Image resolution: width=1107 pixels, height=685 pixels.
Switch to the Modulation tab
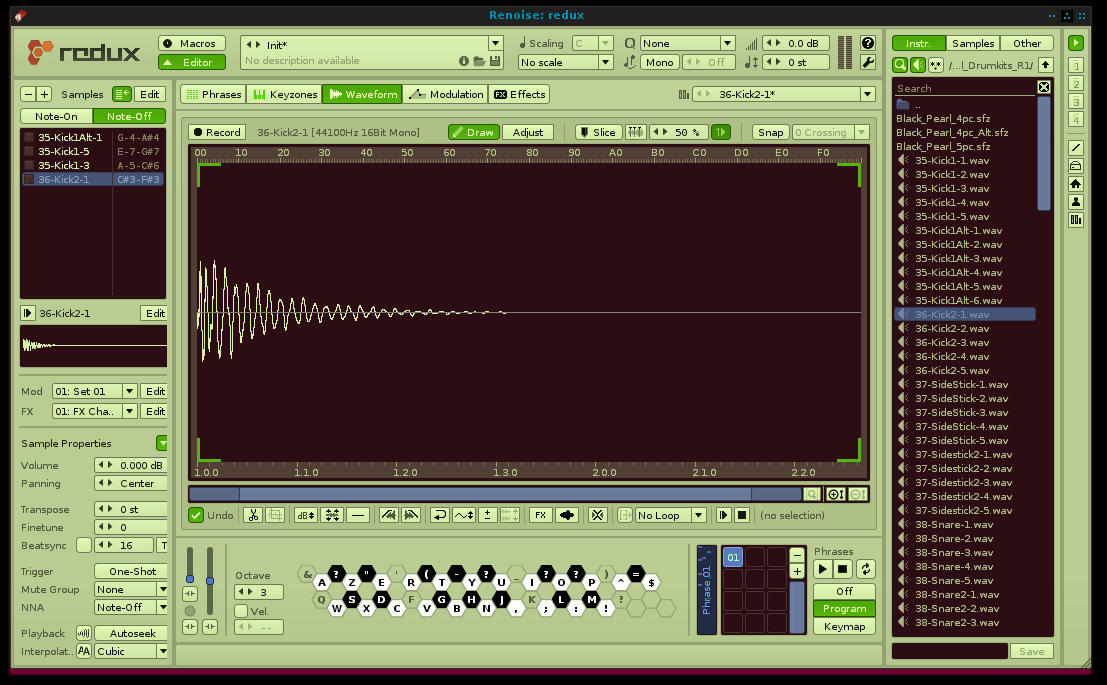coord(446,94)
